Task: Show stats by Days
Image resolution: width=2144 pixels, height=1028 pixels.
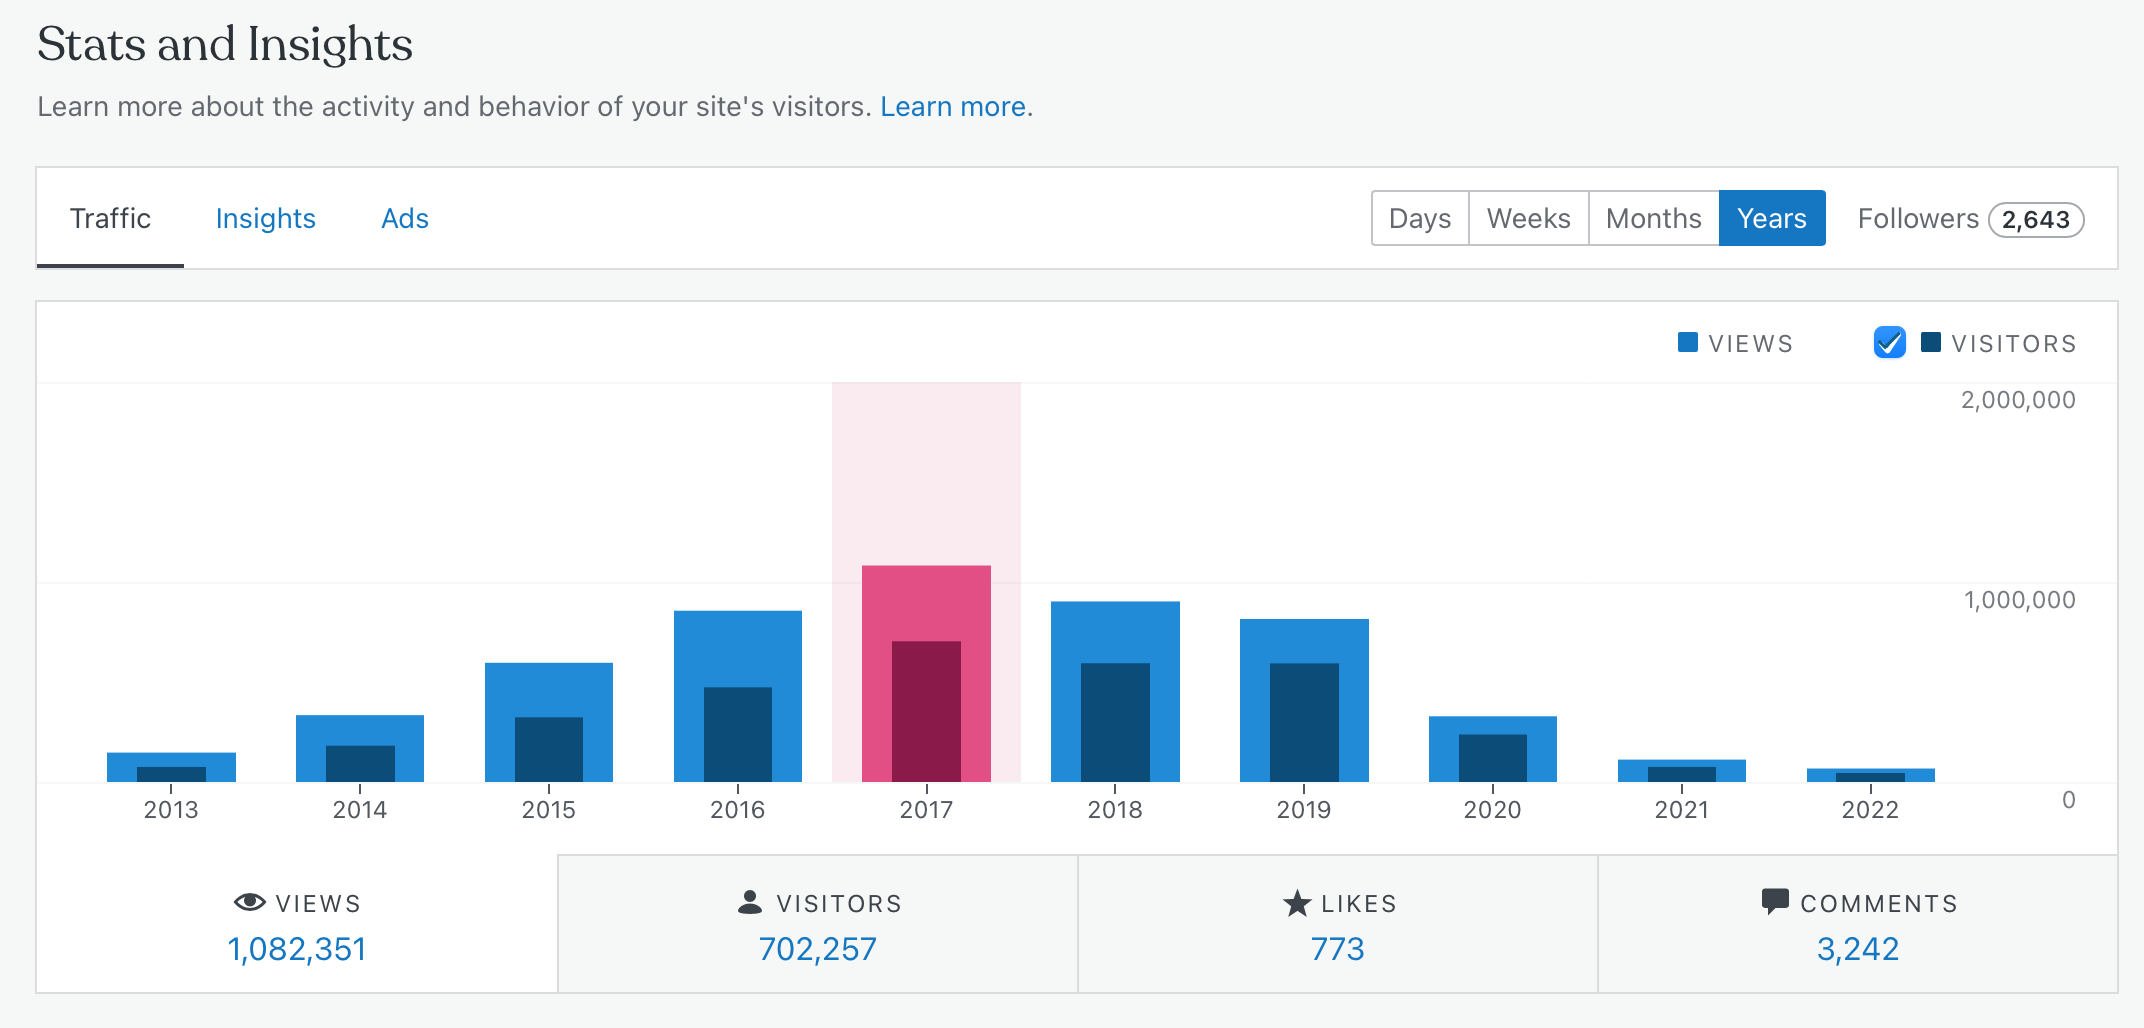Action: (x=1419, y=218)
